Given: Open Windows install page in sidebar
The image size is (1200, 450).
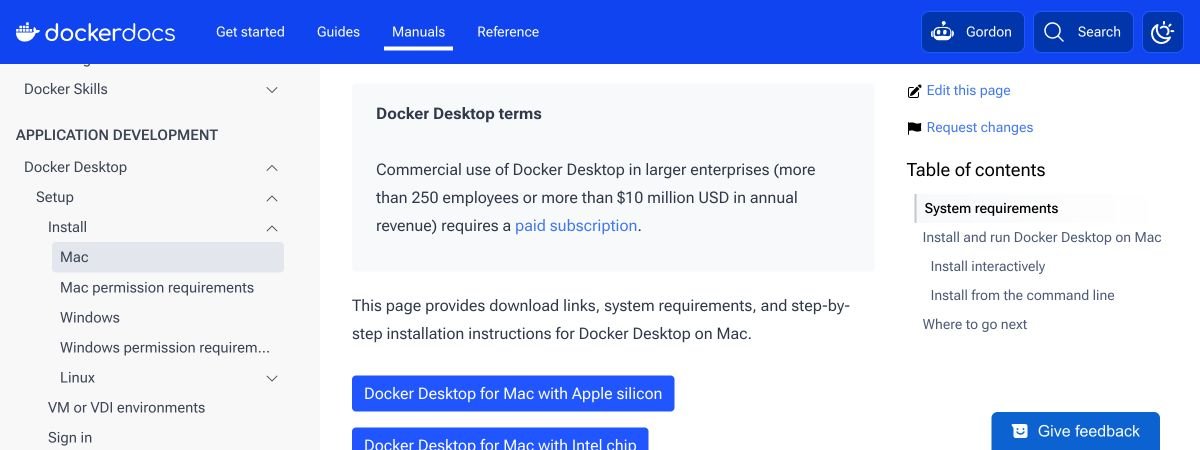Looking at the screenshot, I should [90, 317].
